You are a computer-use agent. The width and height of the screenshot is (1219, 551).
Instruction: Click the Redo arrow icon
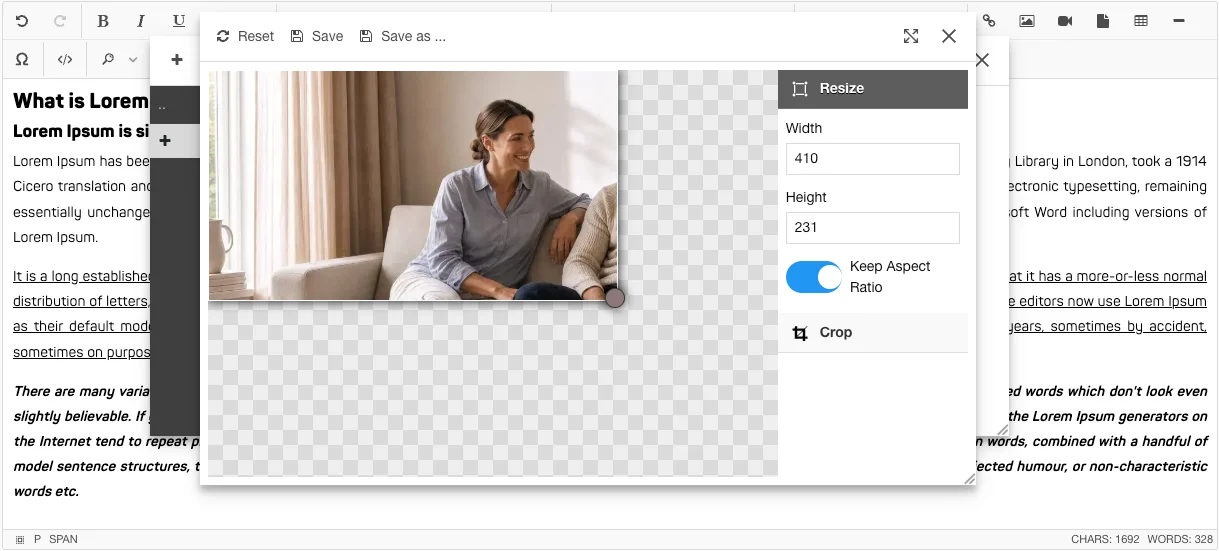coord(60,21)
